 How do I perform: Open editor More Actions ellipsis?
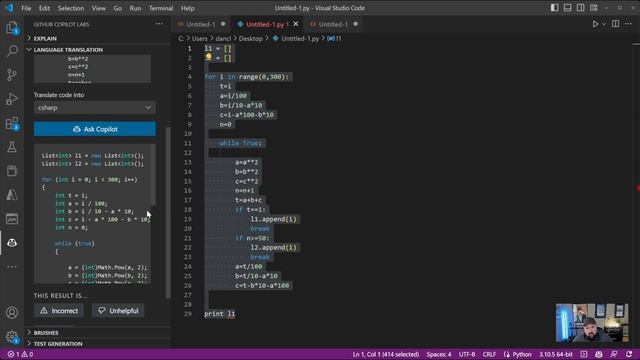[628, 24]
